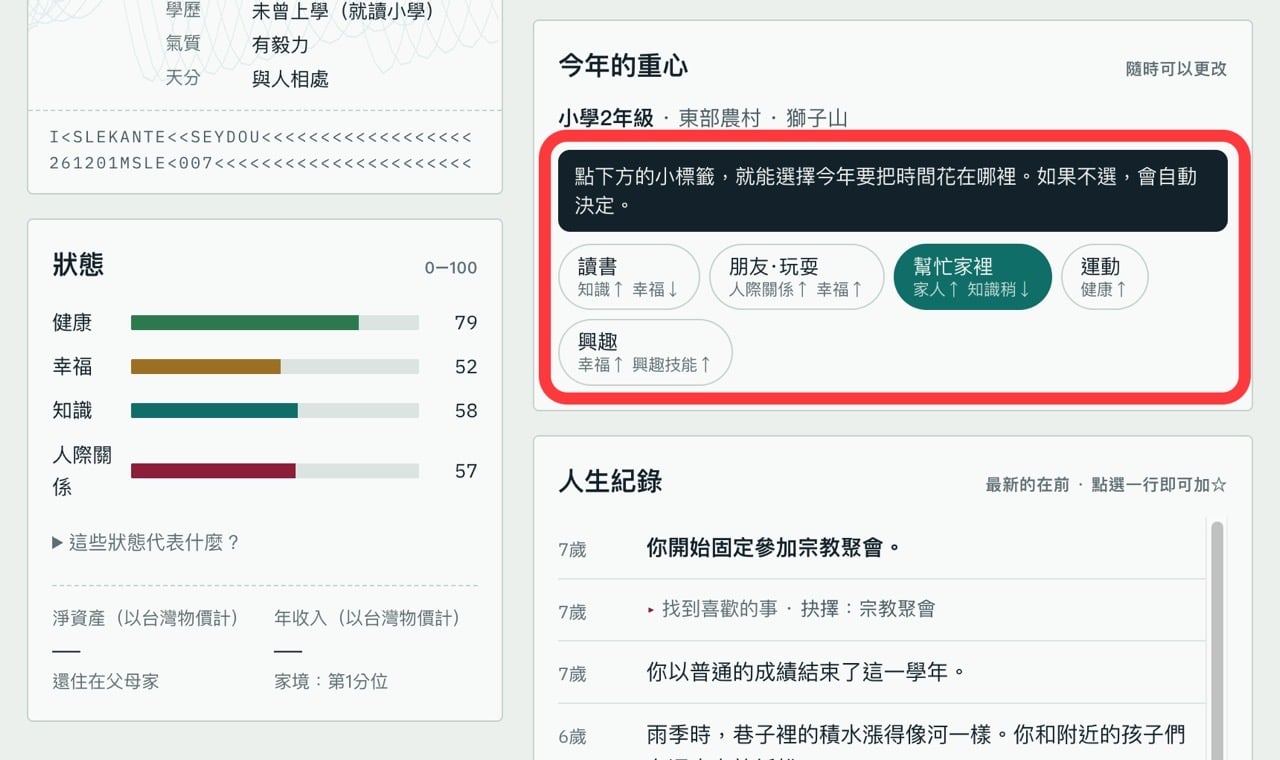This screenshot has height=760, width=1280.
Task: Select the 朋友·玩耍 focus chip
Action: coord(796,277)
